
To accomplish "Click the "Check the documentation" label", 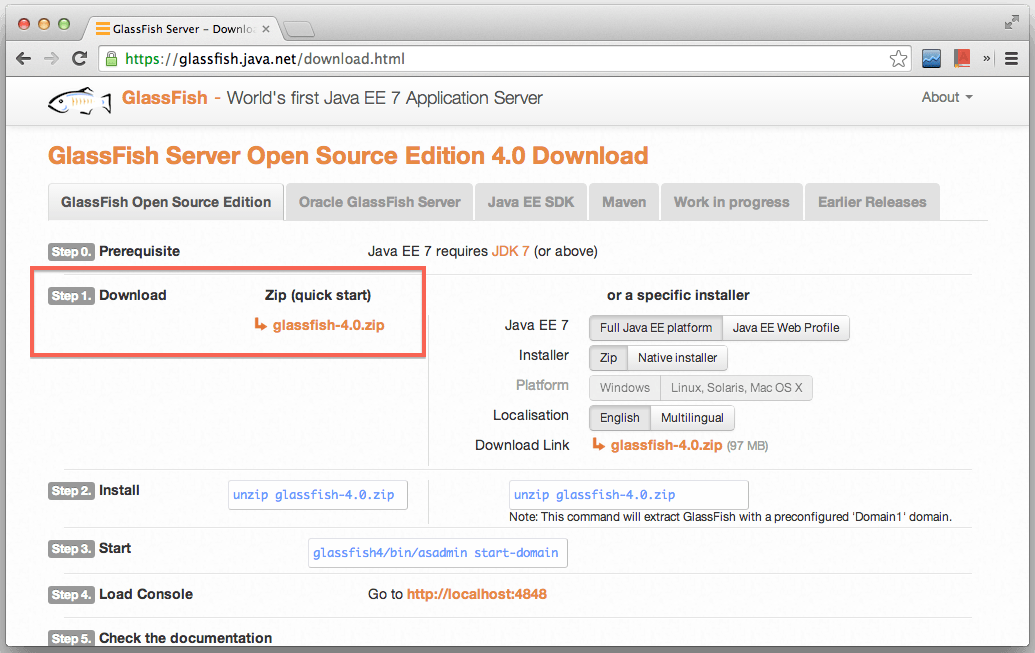I will click(x=185, y=638).
